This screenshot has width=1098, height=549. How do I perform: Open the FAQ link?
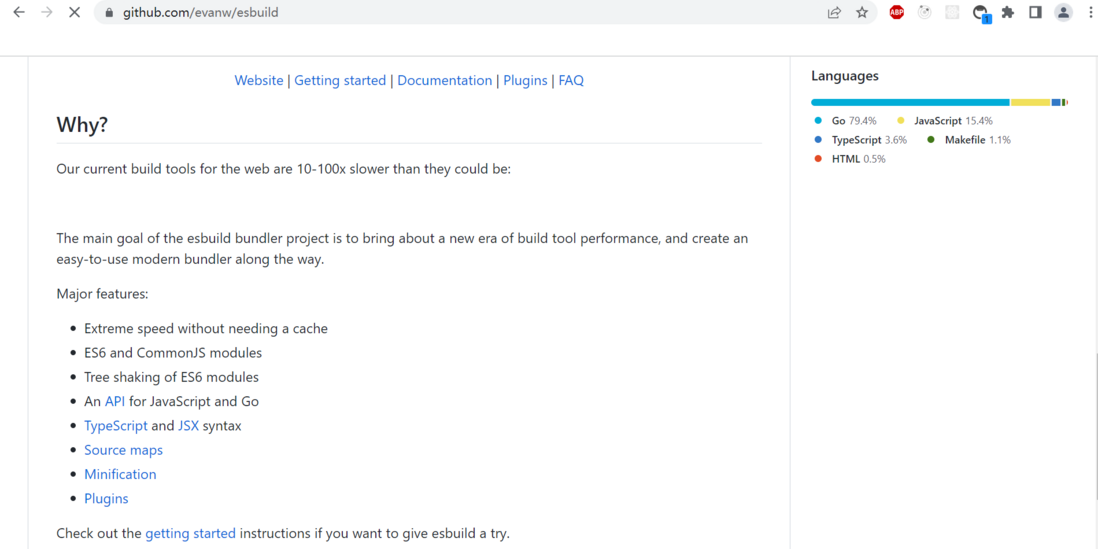(x=571, y=81)
